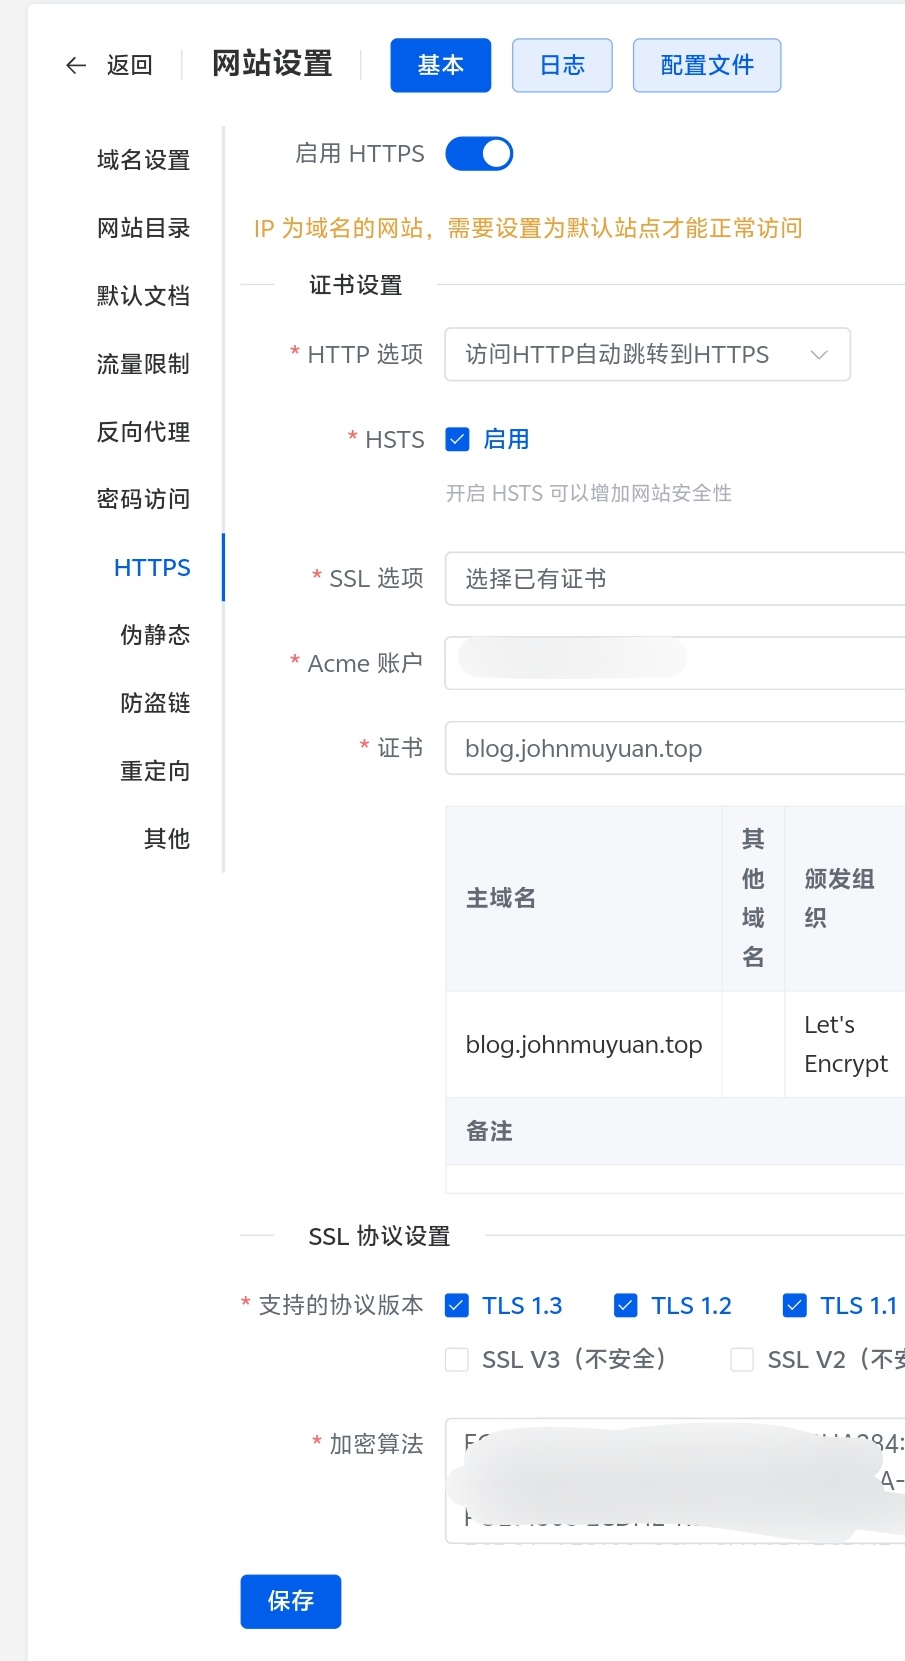Click the back arrow icon

pyautogui.click(x=76, y=66)
